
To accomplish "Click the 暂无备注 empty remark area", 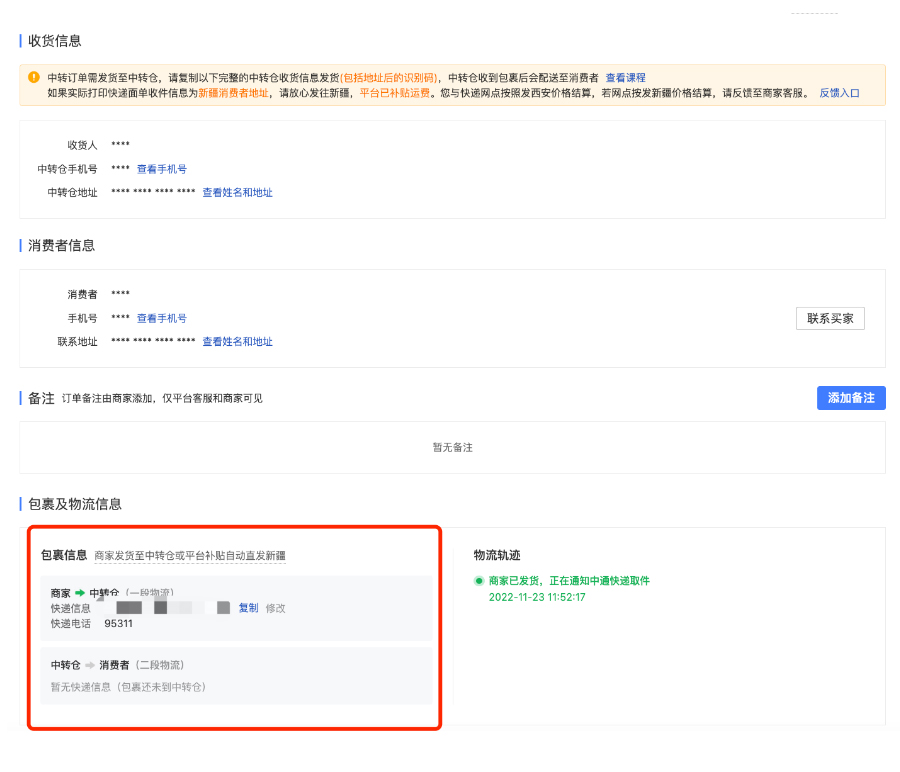I will pyautogui.click(x=452, y=448).
